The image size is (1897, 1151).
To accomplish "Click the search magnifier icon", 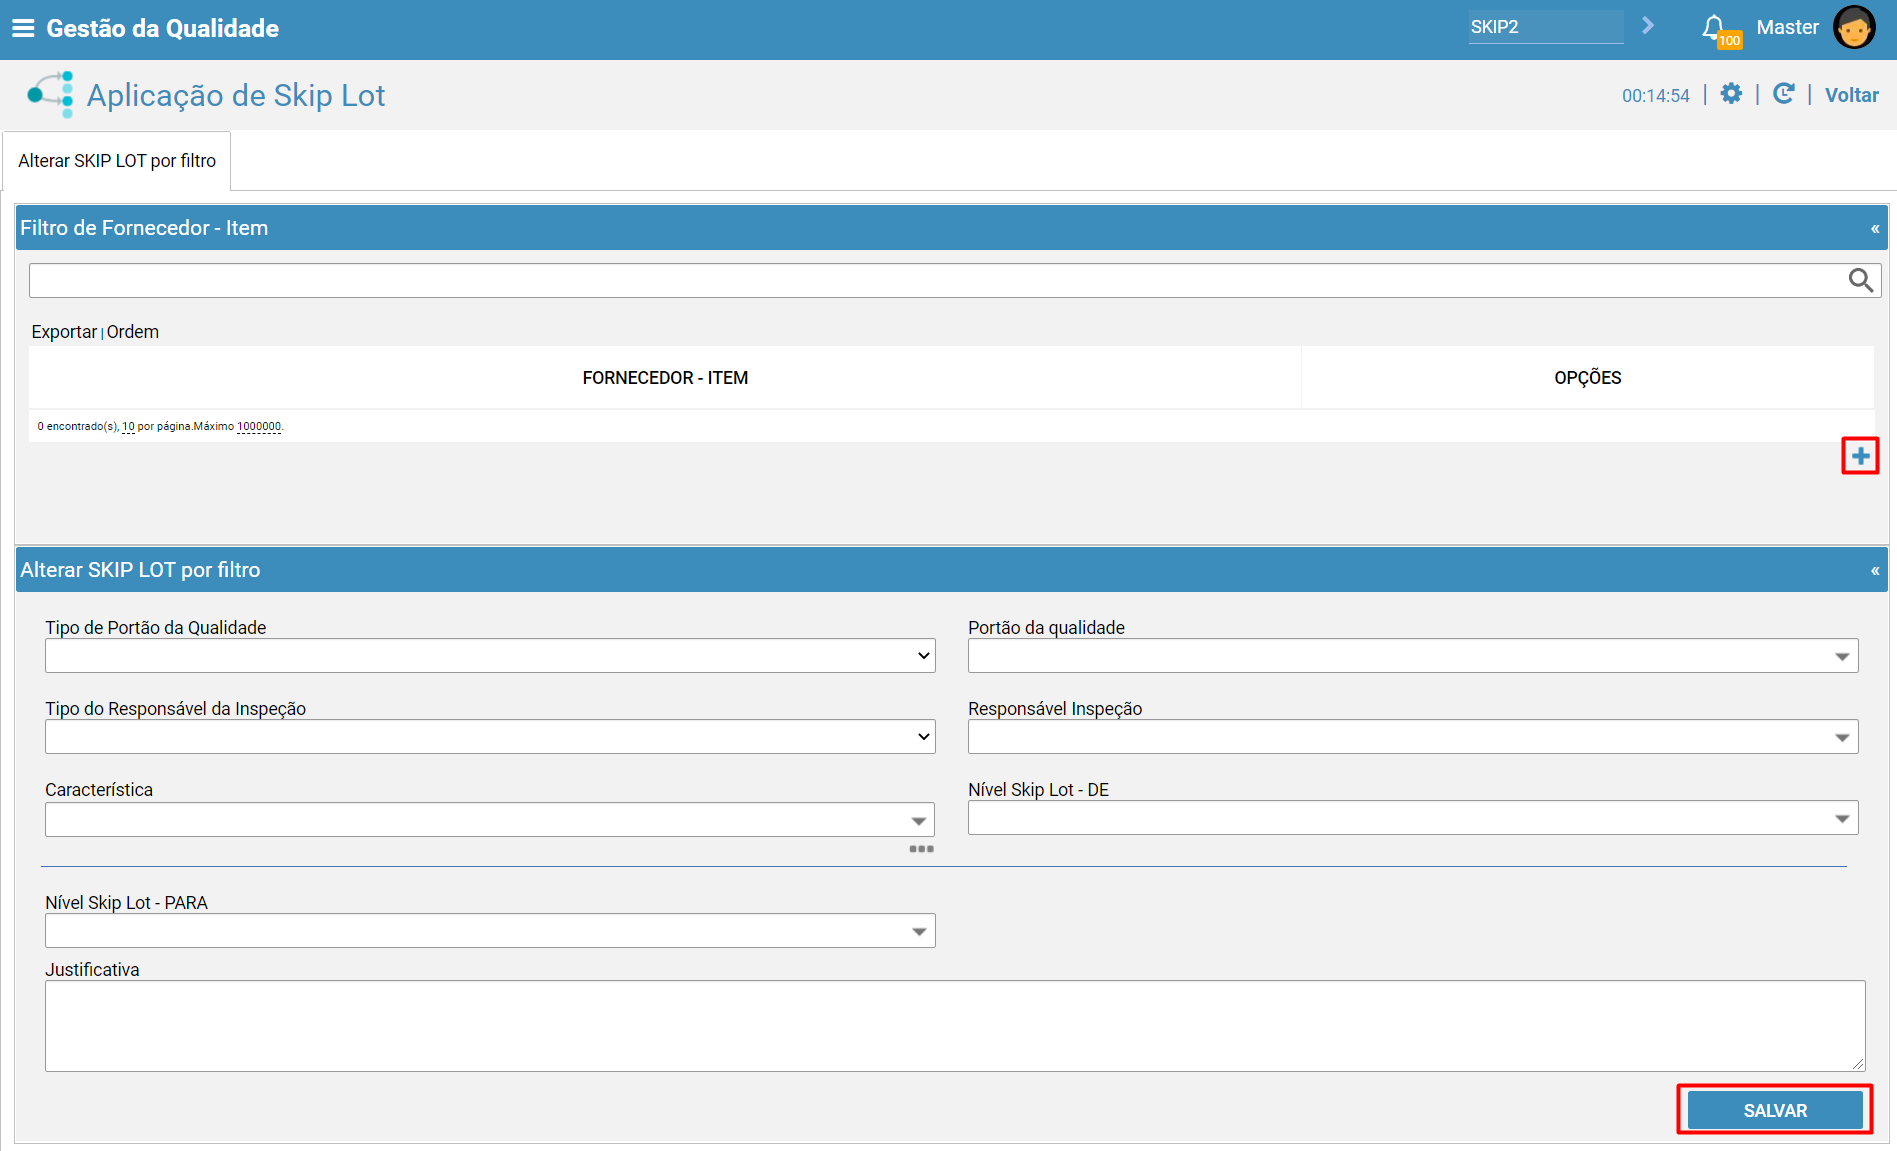I will (1860, 281).
